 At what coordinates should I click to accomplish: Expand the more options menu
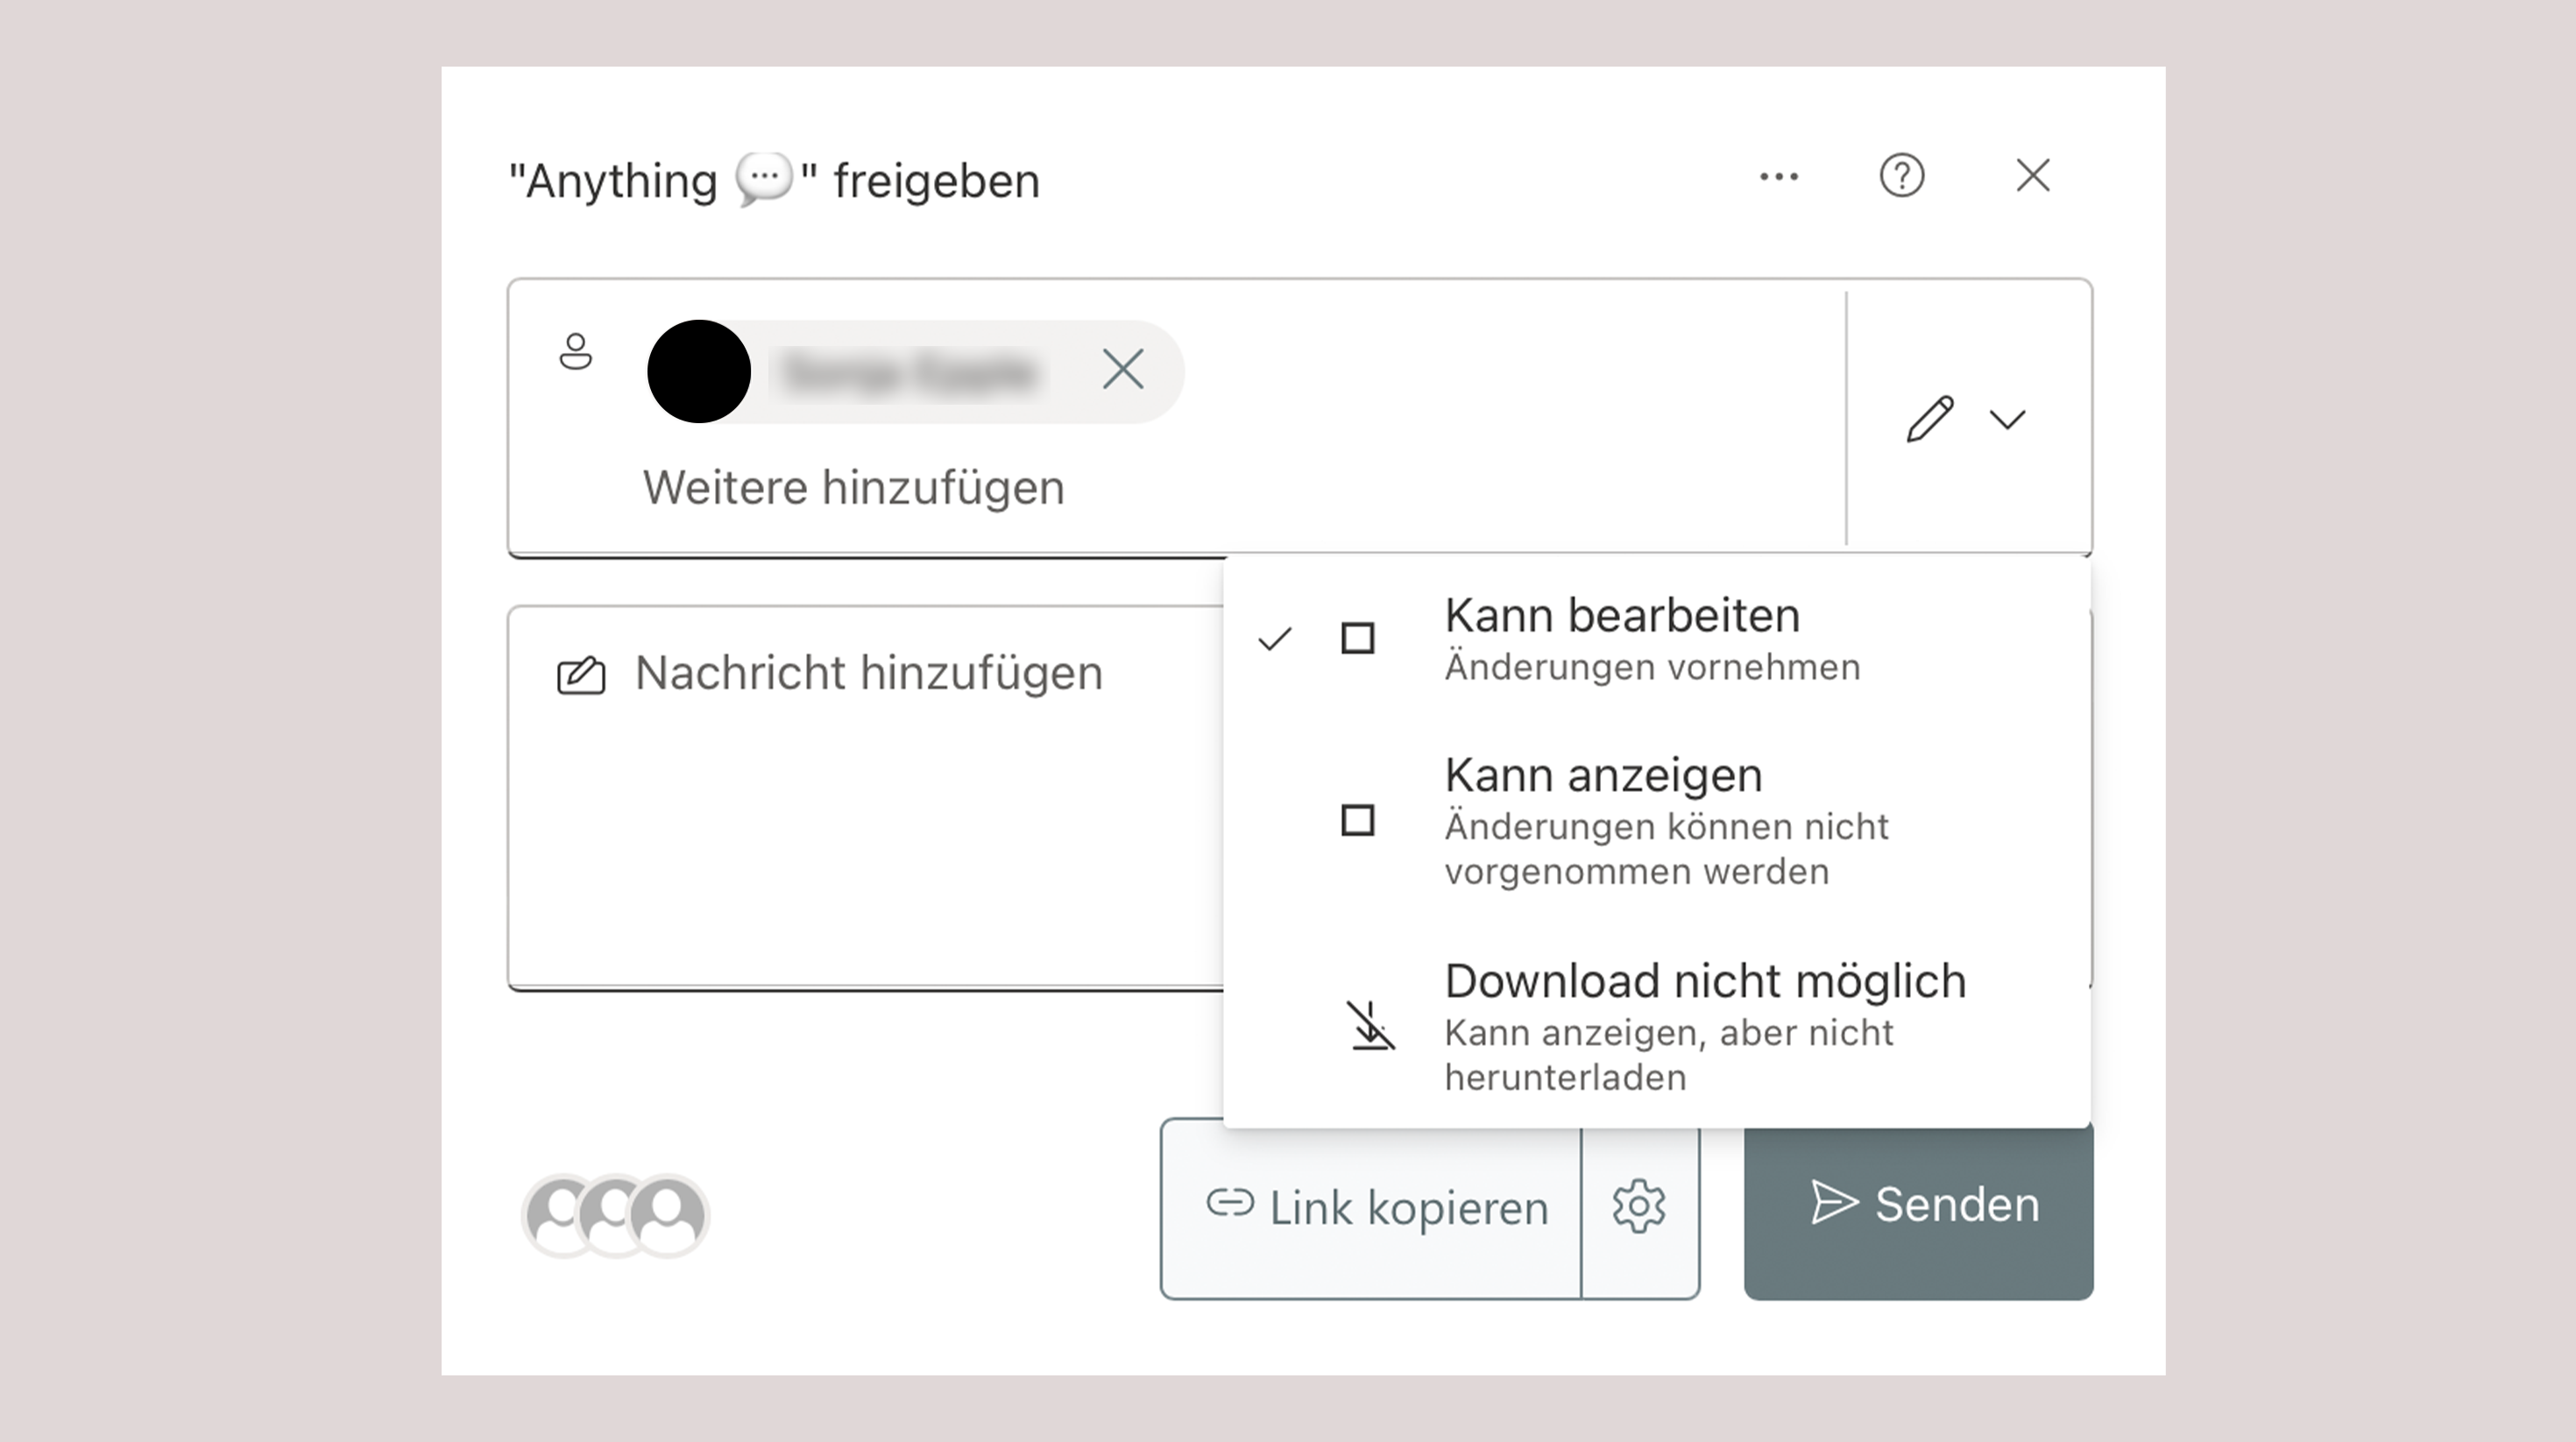1778,177
